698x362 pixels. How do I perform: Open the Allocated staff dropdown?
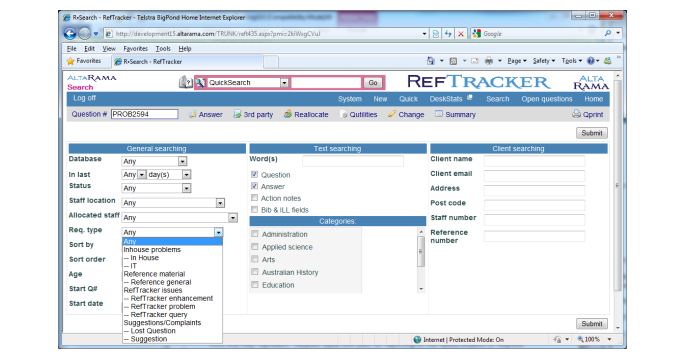pos(233,218)
